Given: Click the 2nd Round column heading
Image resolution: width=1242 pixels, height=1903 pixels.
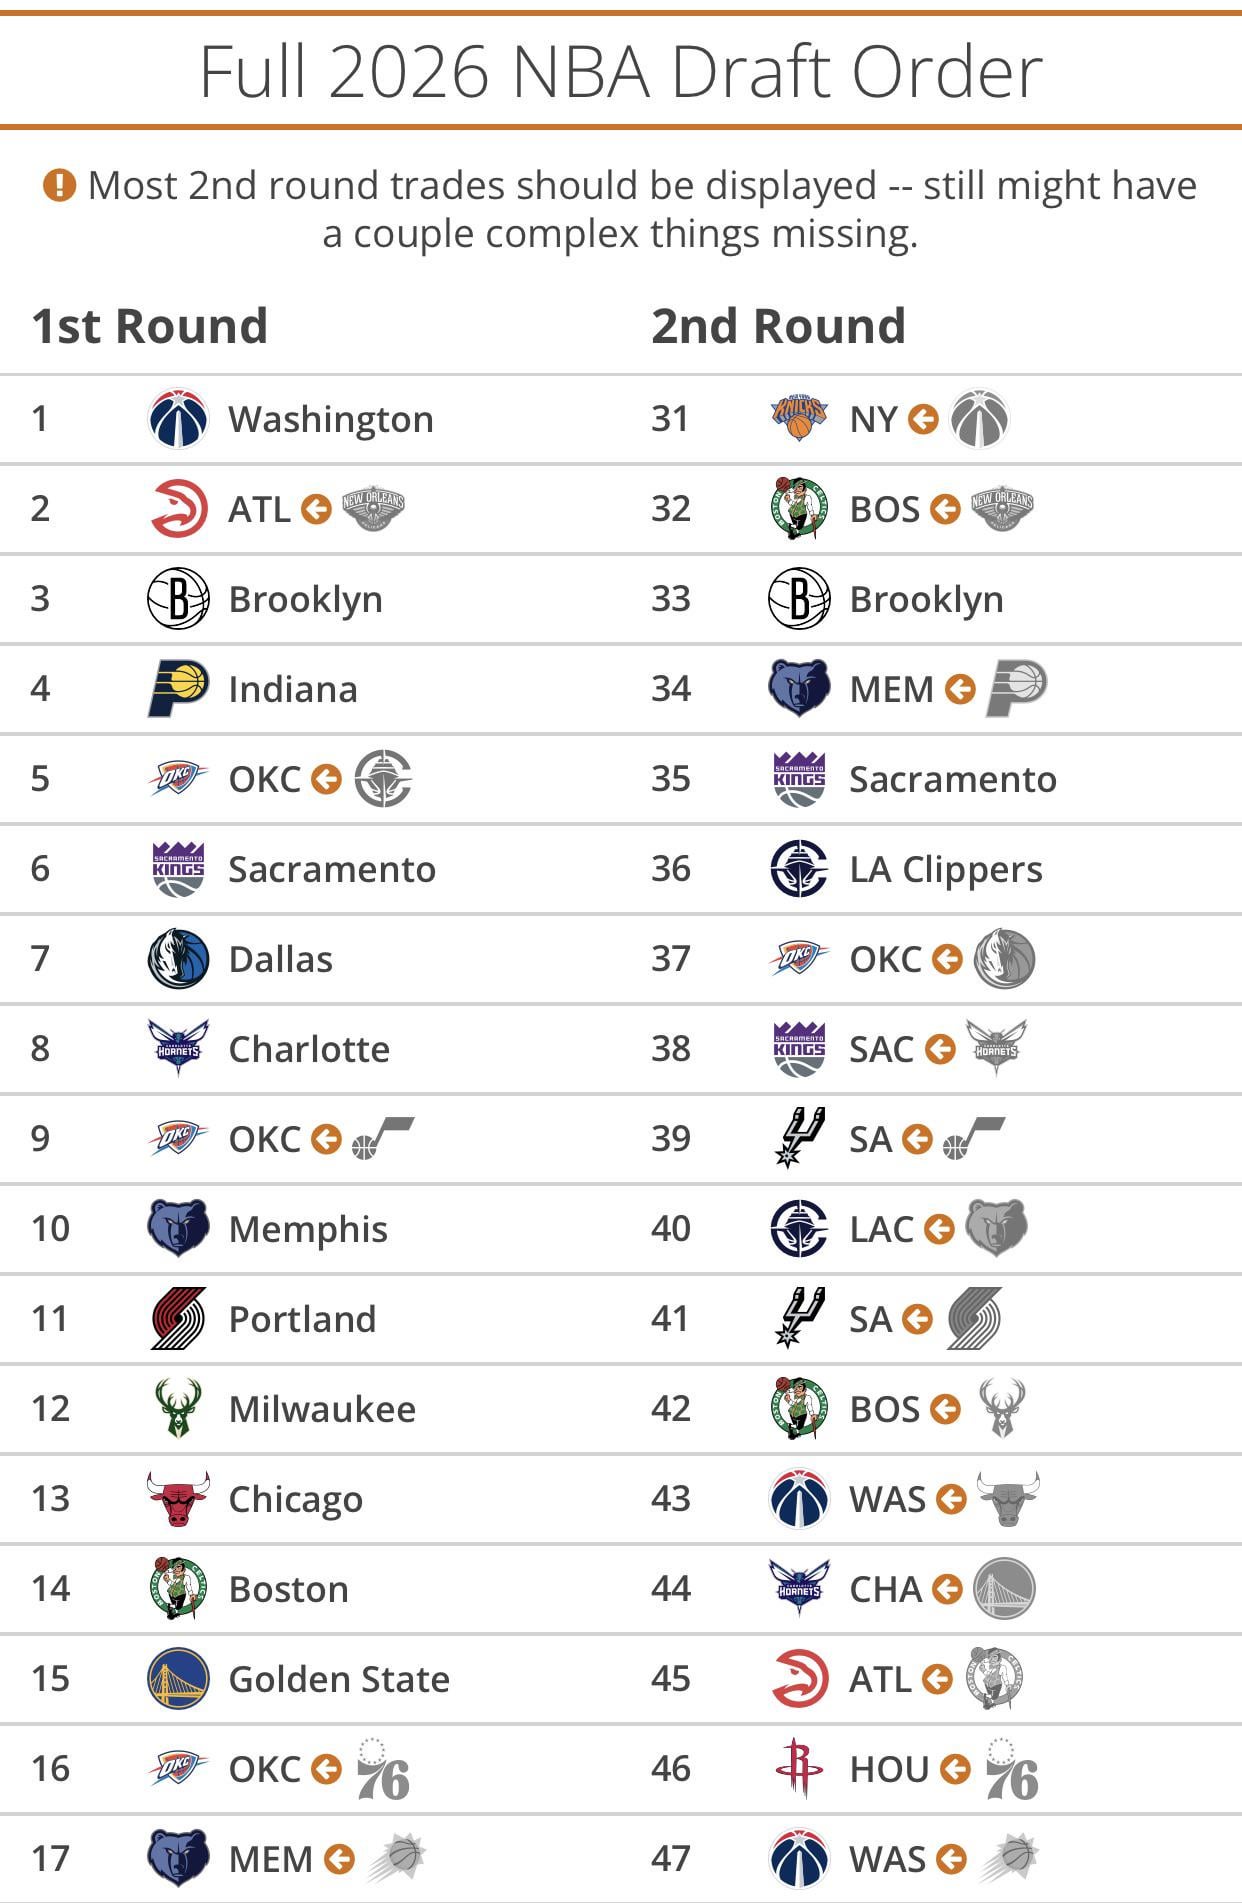Looking at the screenshot, I should pos(778,326).
